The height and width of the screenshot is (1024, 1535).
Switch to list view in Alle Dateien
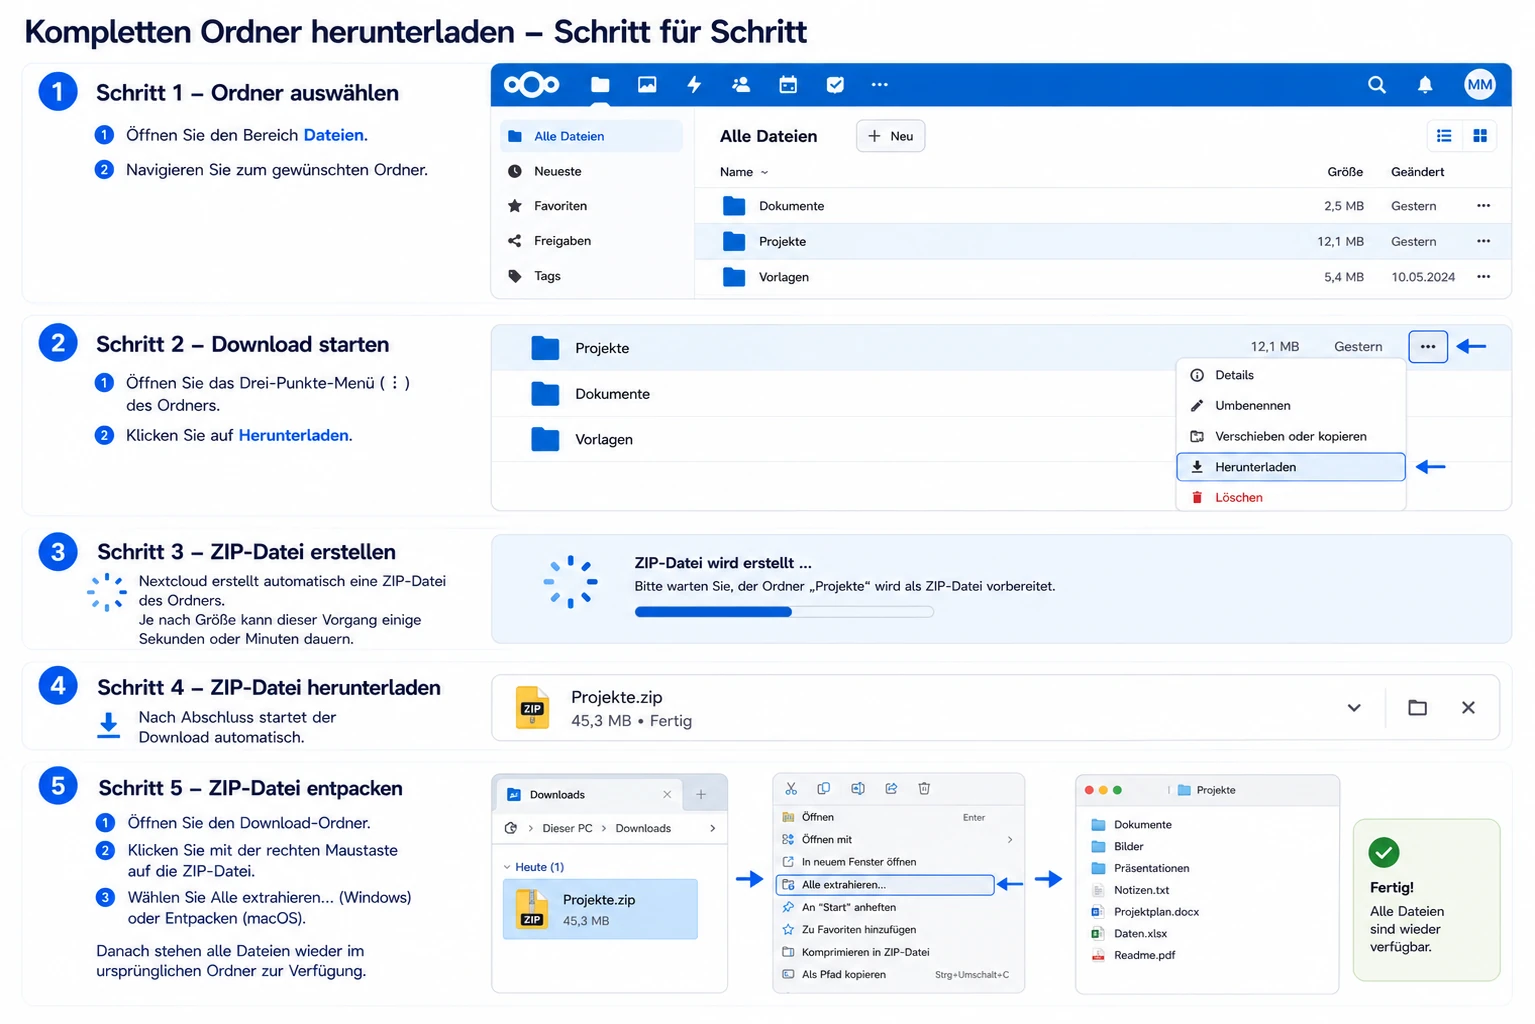(x=1444, y=136)
